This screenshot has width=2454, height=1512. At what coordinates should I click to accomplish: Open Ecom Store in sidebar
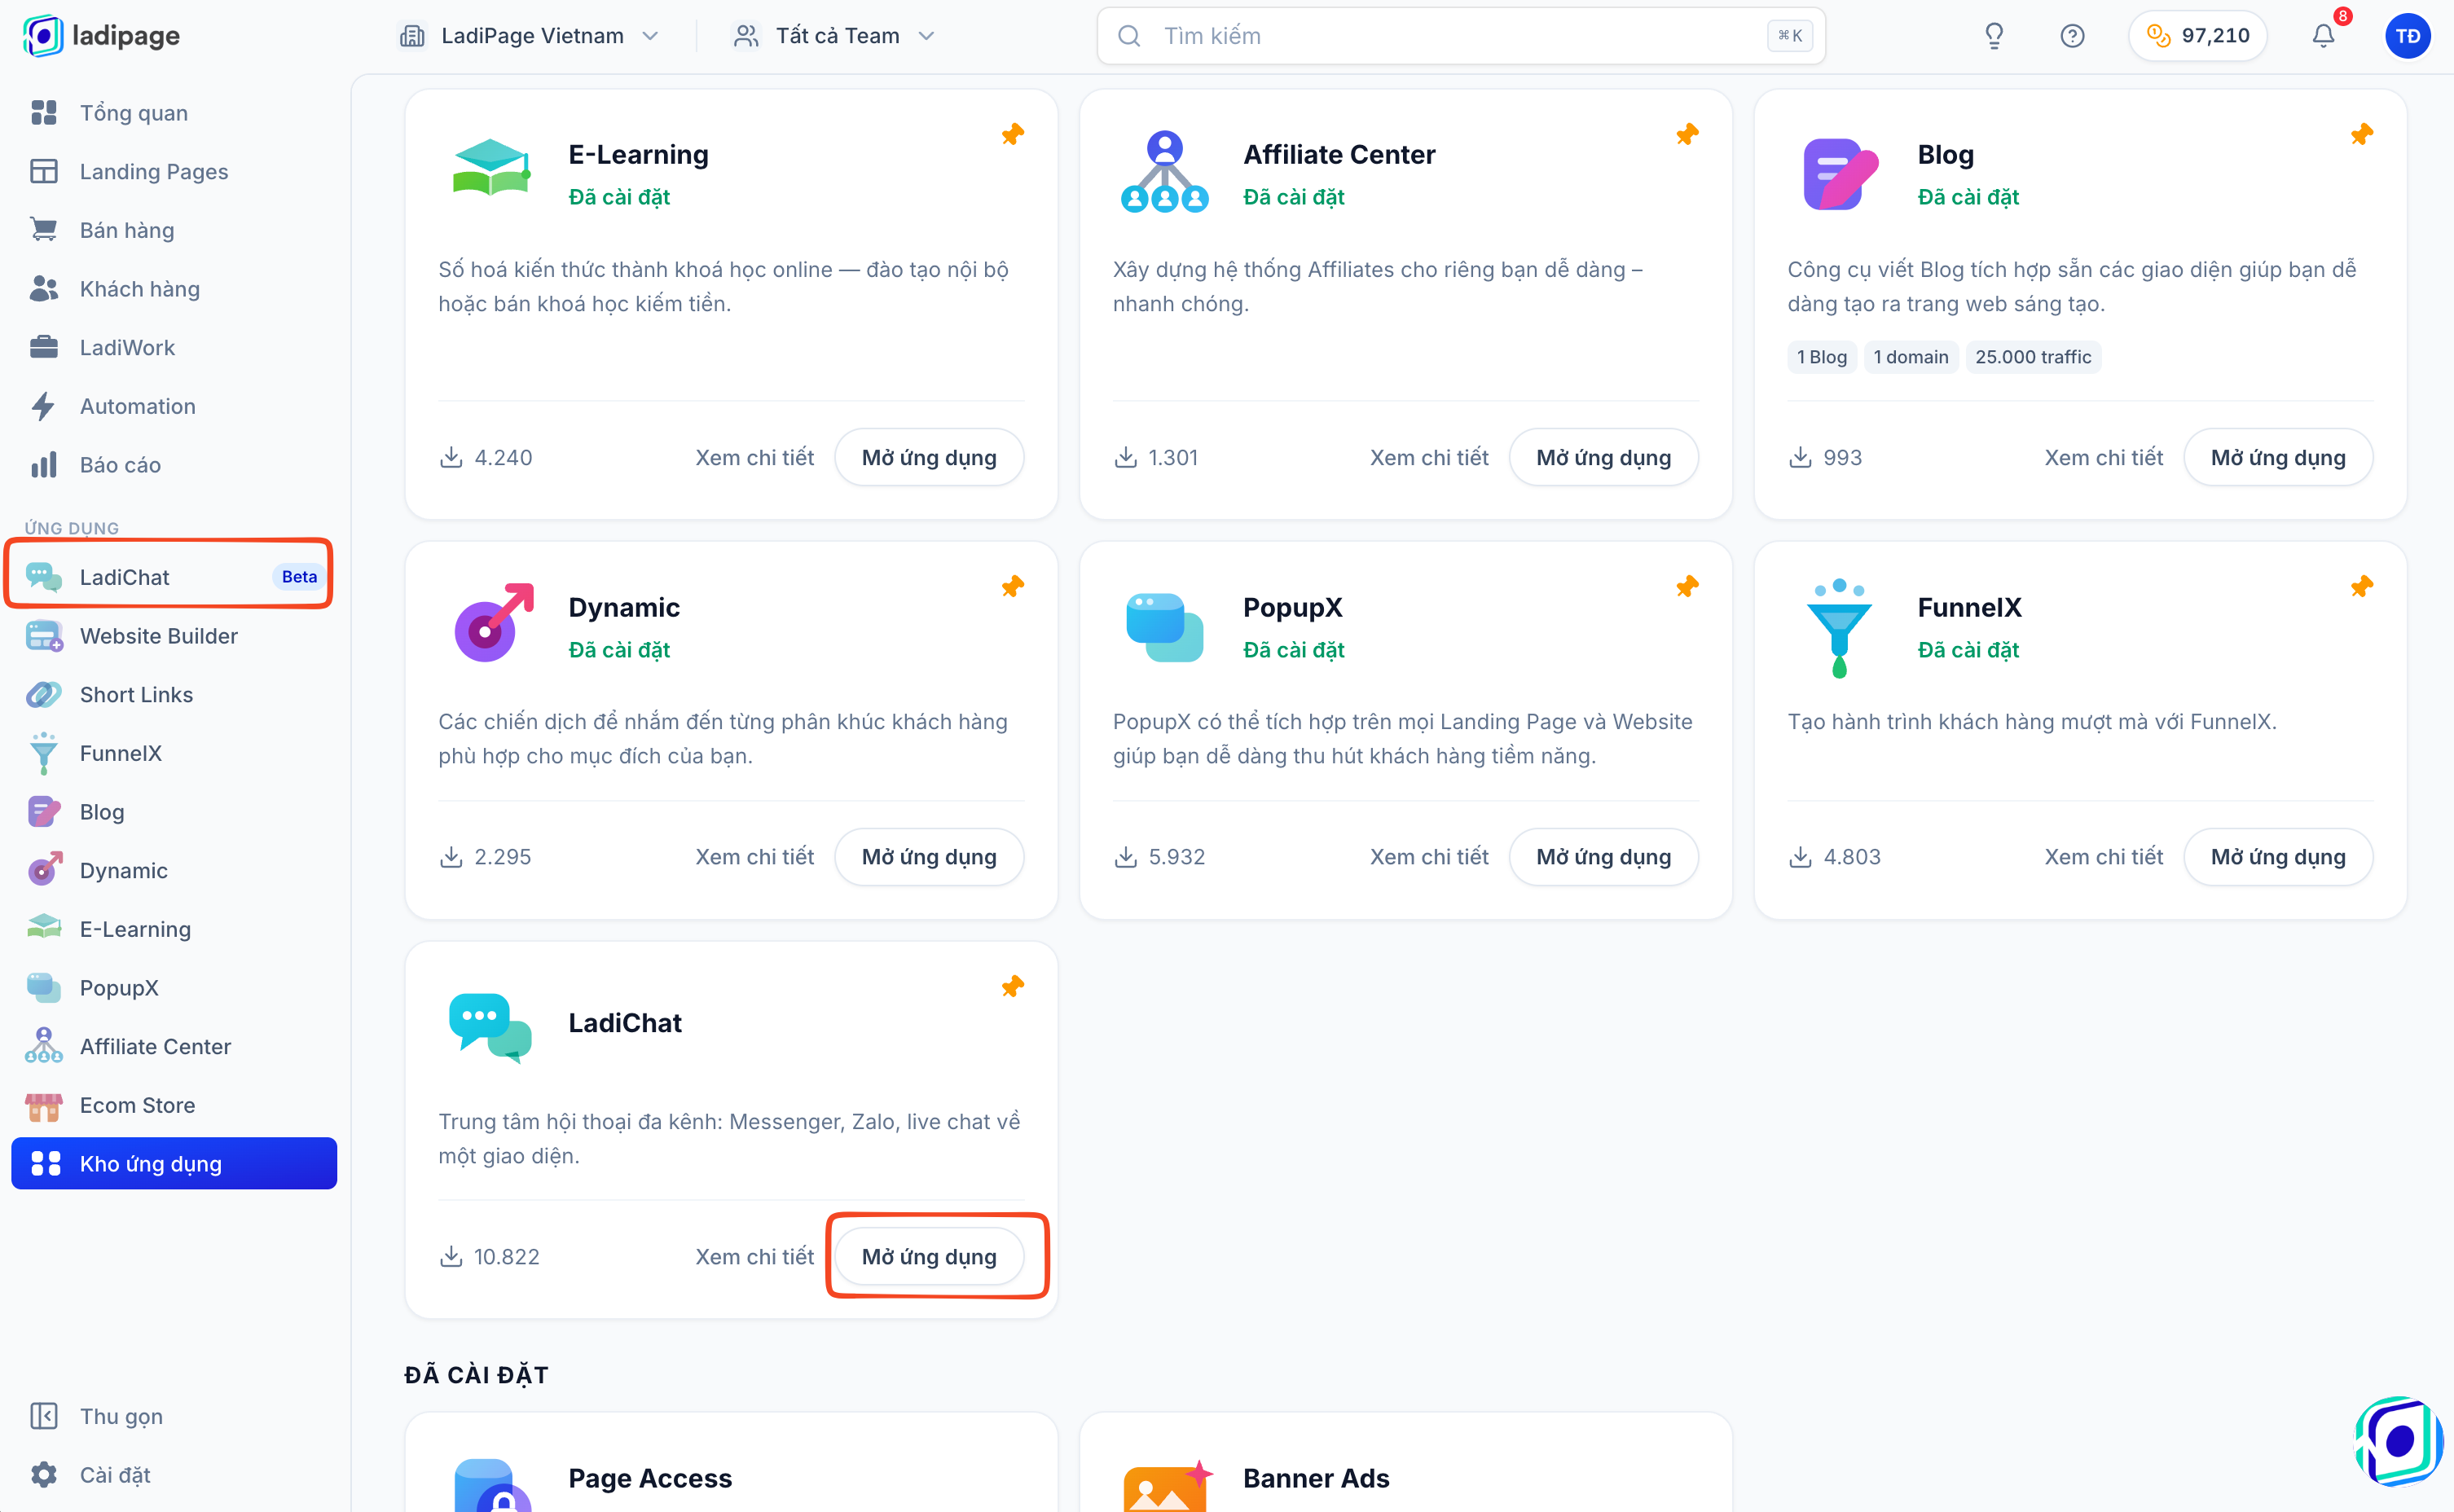click(174, 1105)
